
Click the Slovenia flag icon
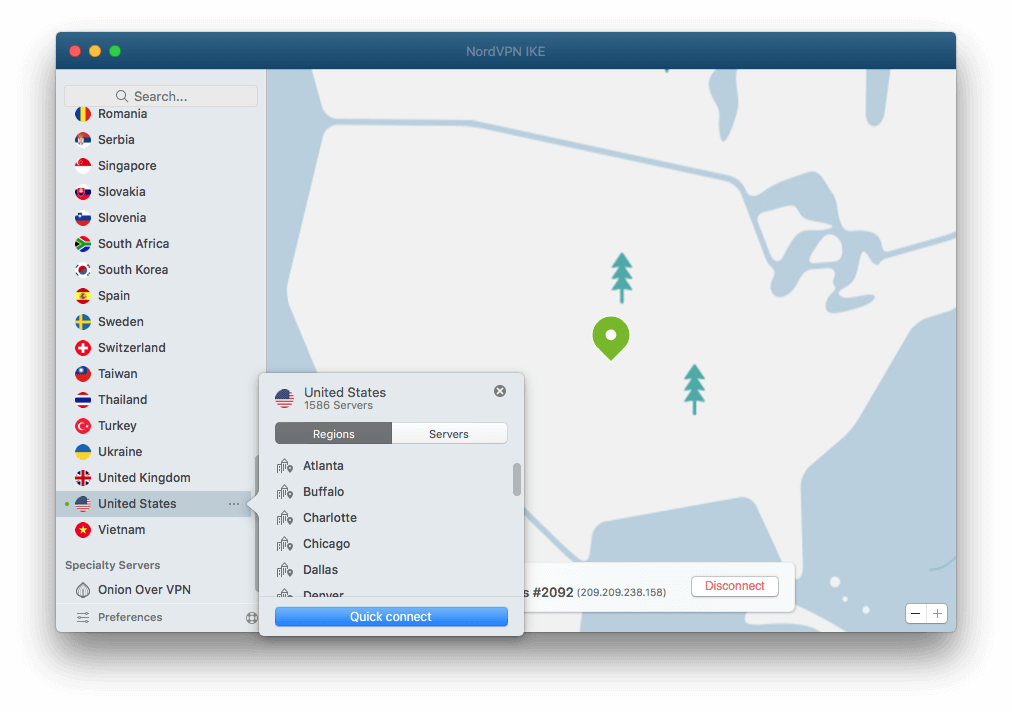point(83,218)
